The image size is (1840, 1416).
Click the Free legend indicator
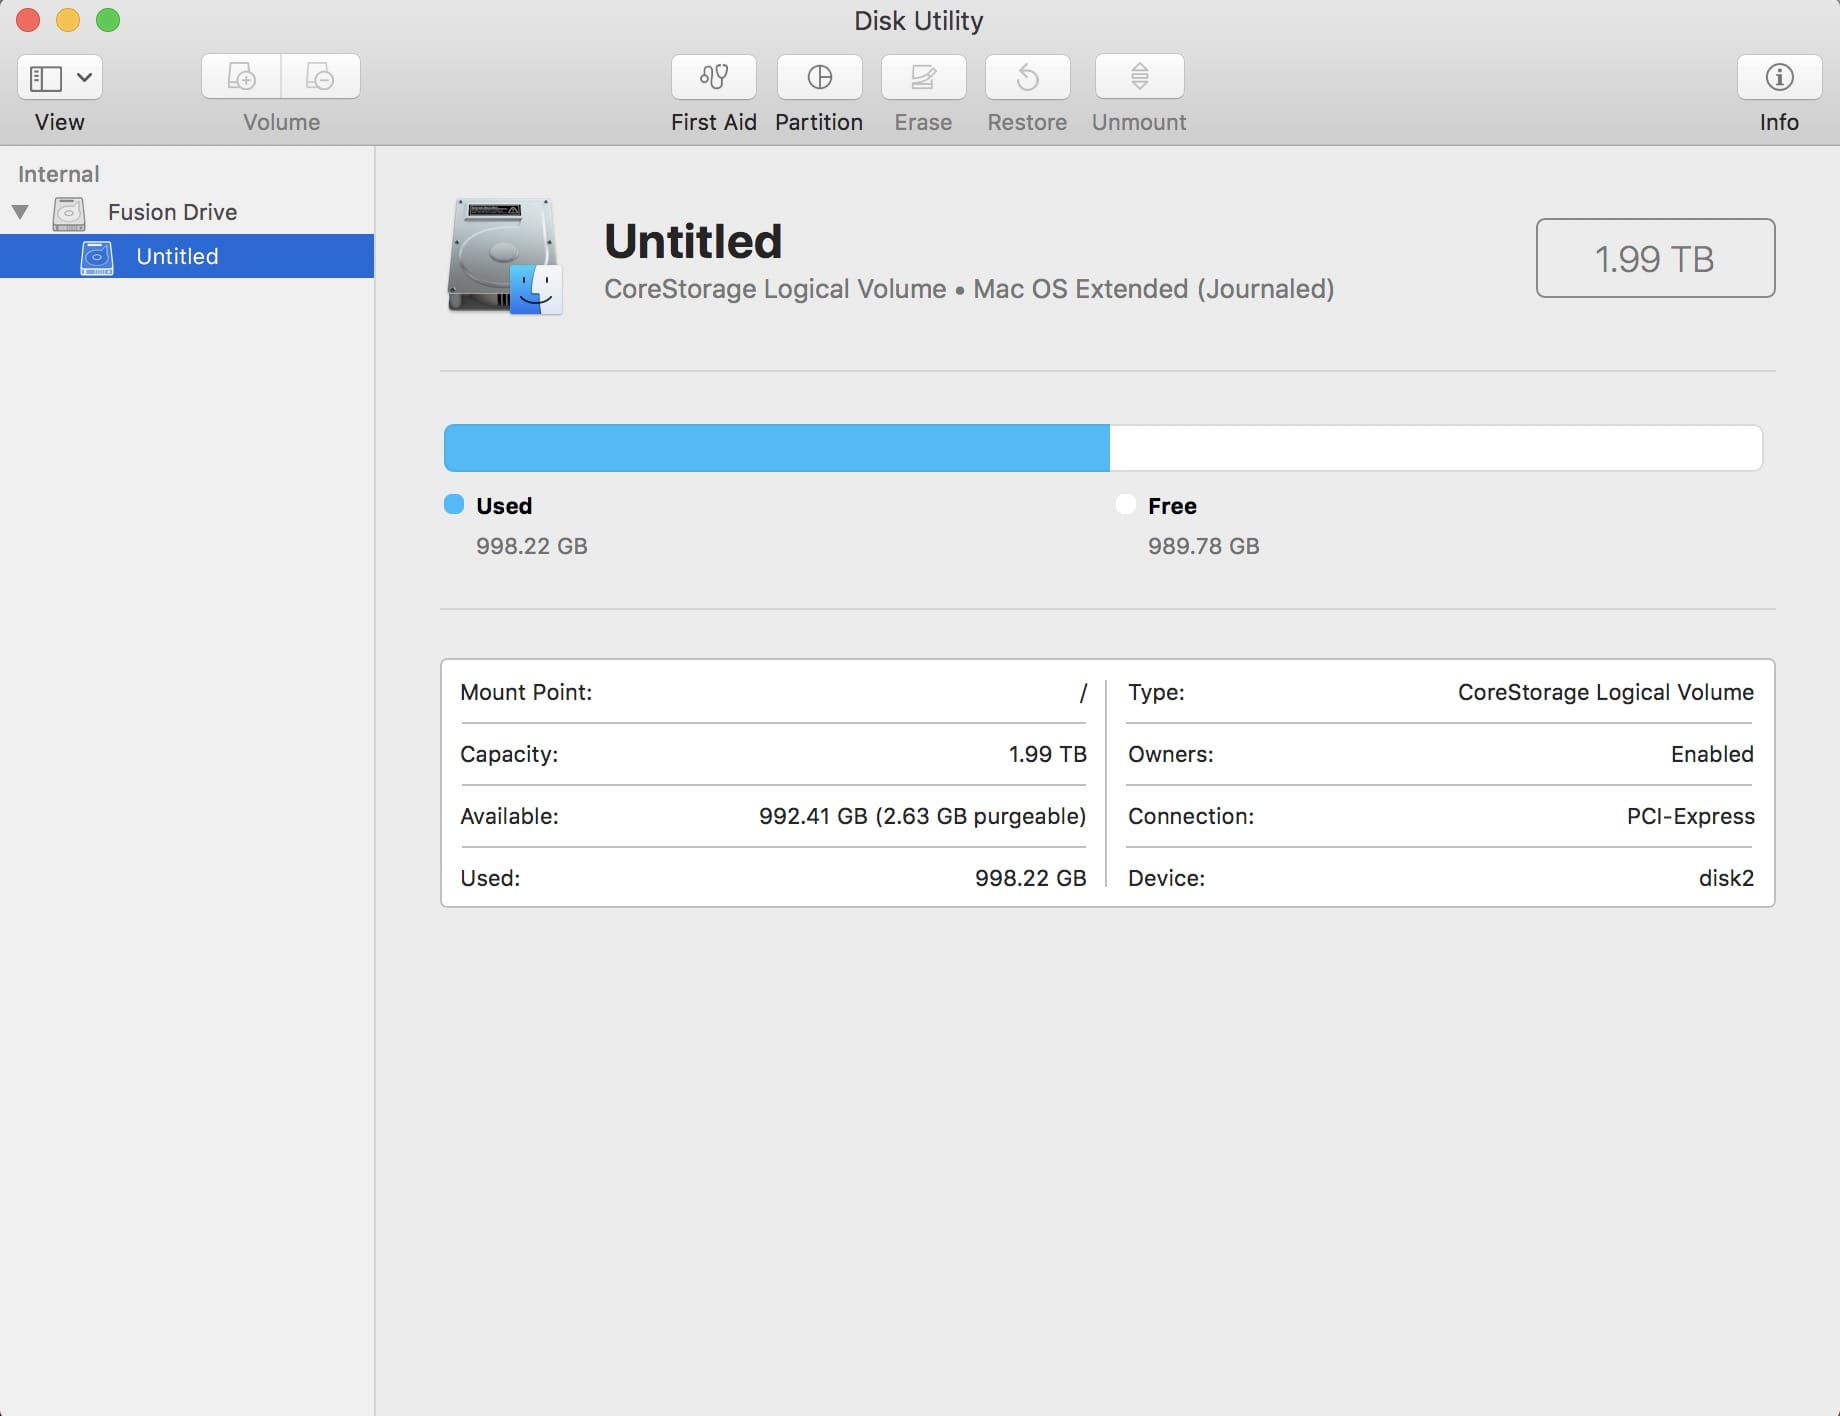coord(1171,506)
